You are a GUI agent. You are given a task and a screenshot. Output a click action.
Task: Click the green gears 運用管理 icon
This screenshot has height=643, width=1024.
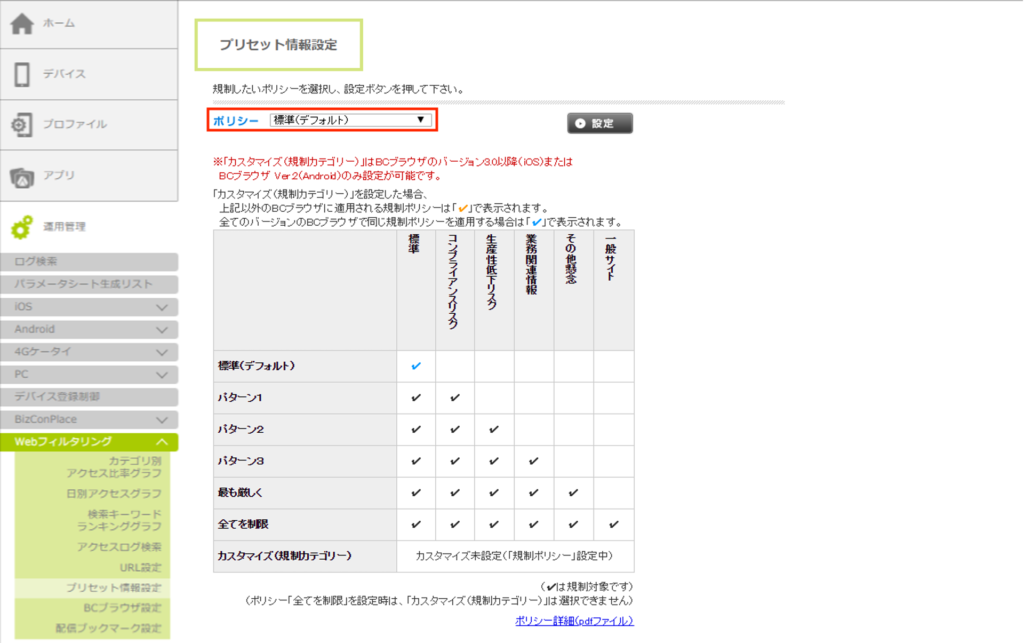(x=22, y=228)
